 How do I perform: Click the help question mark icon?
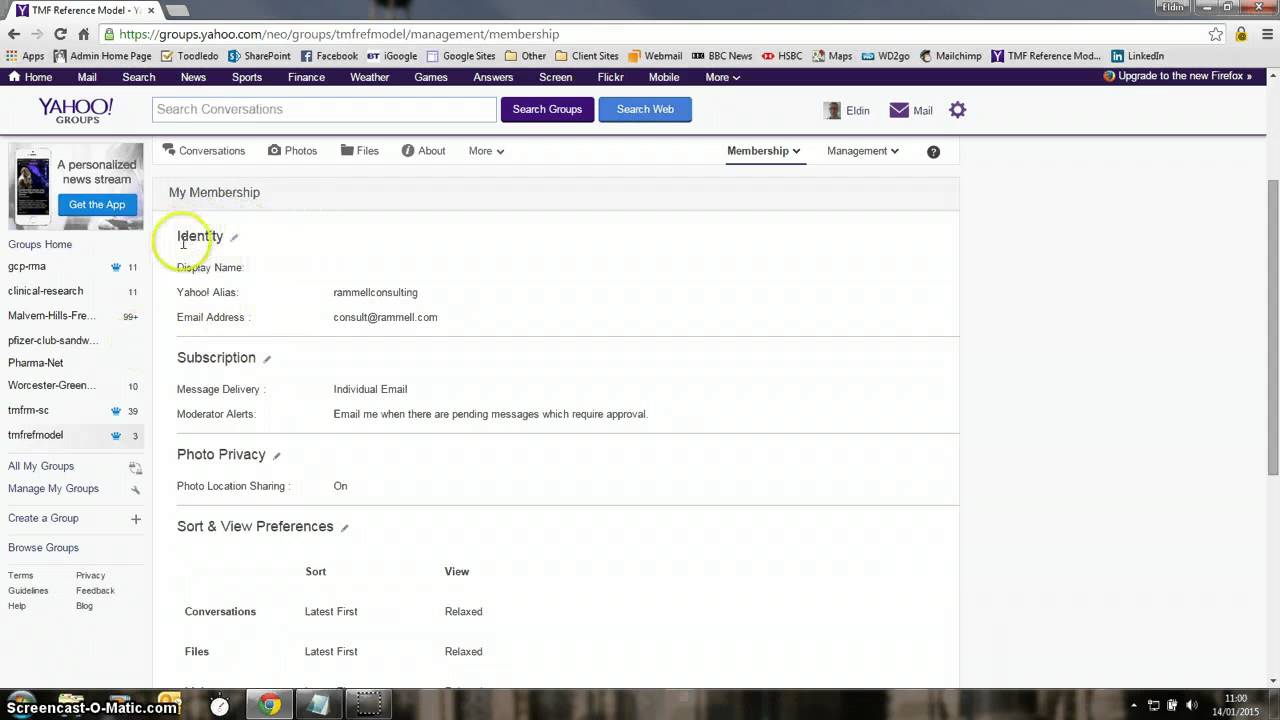tap(933, 151)
